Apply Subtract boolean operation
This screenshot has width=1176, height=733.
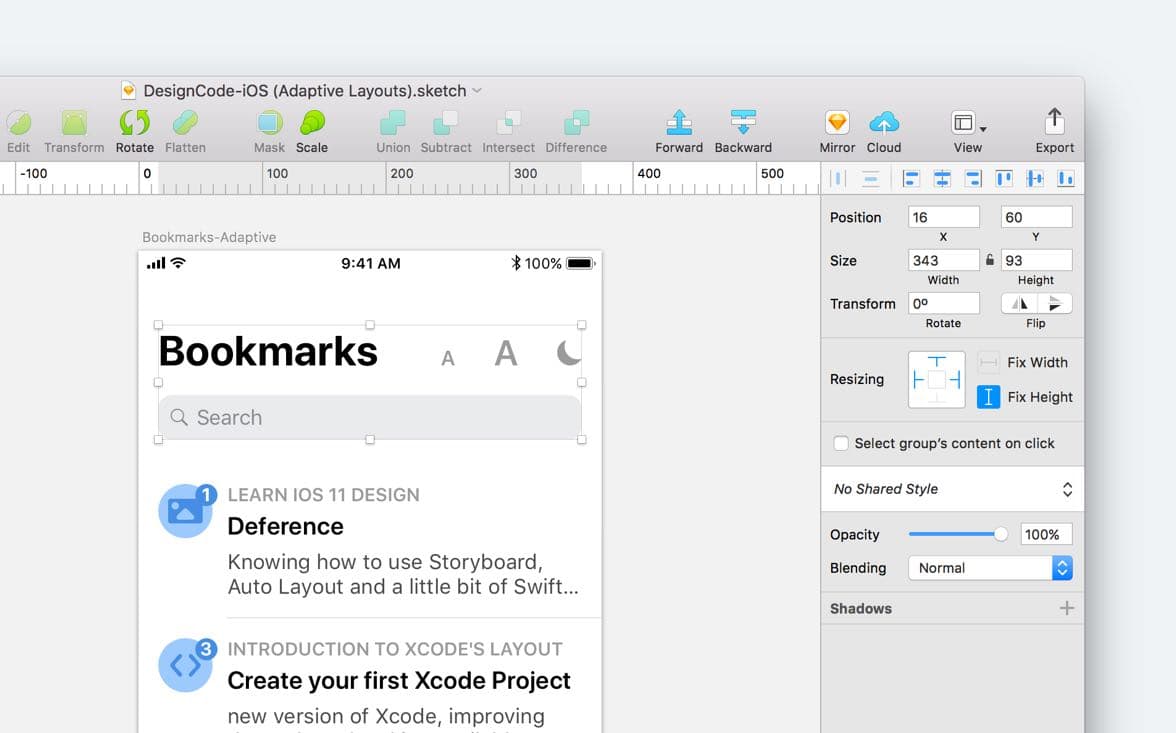coord(446,131)
